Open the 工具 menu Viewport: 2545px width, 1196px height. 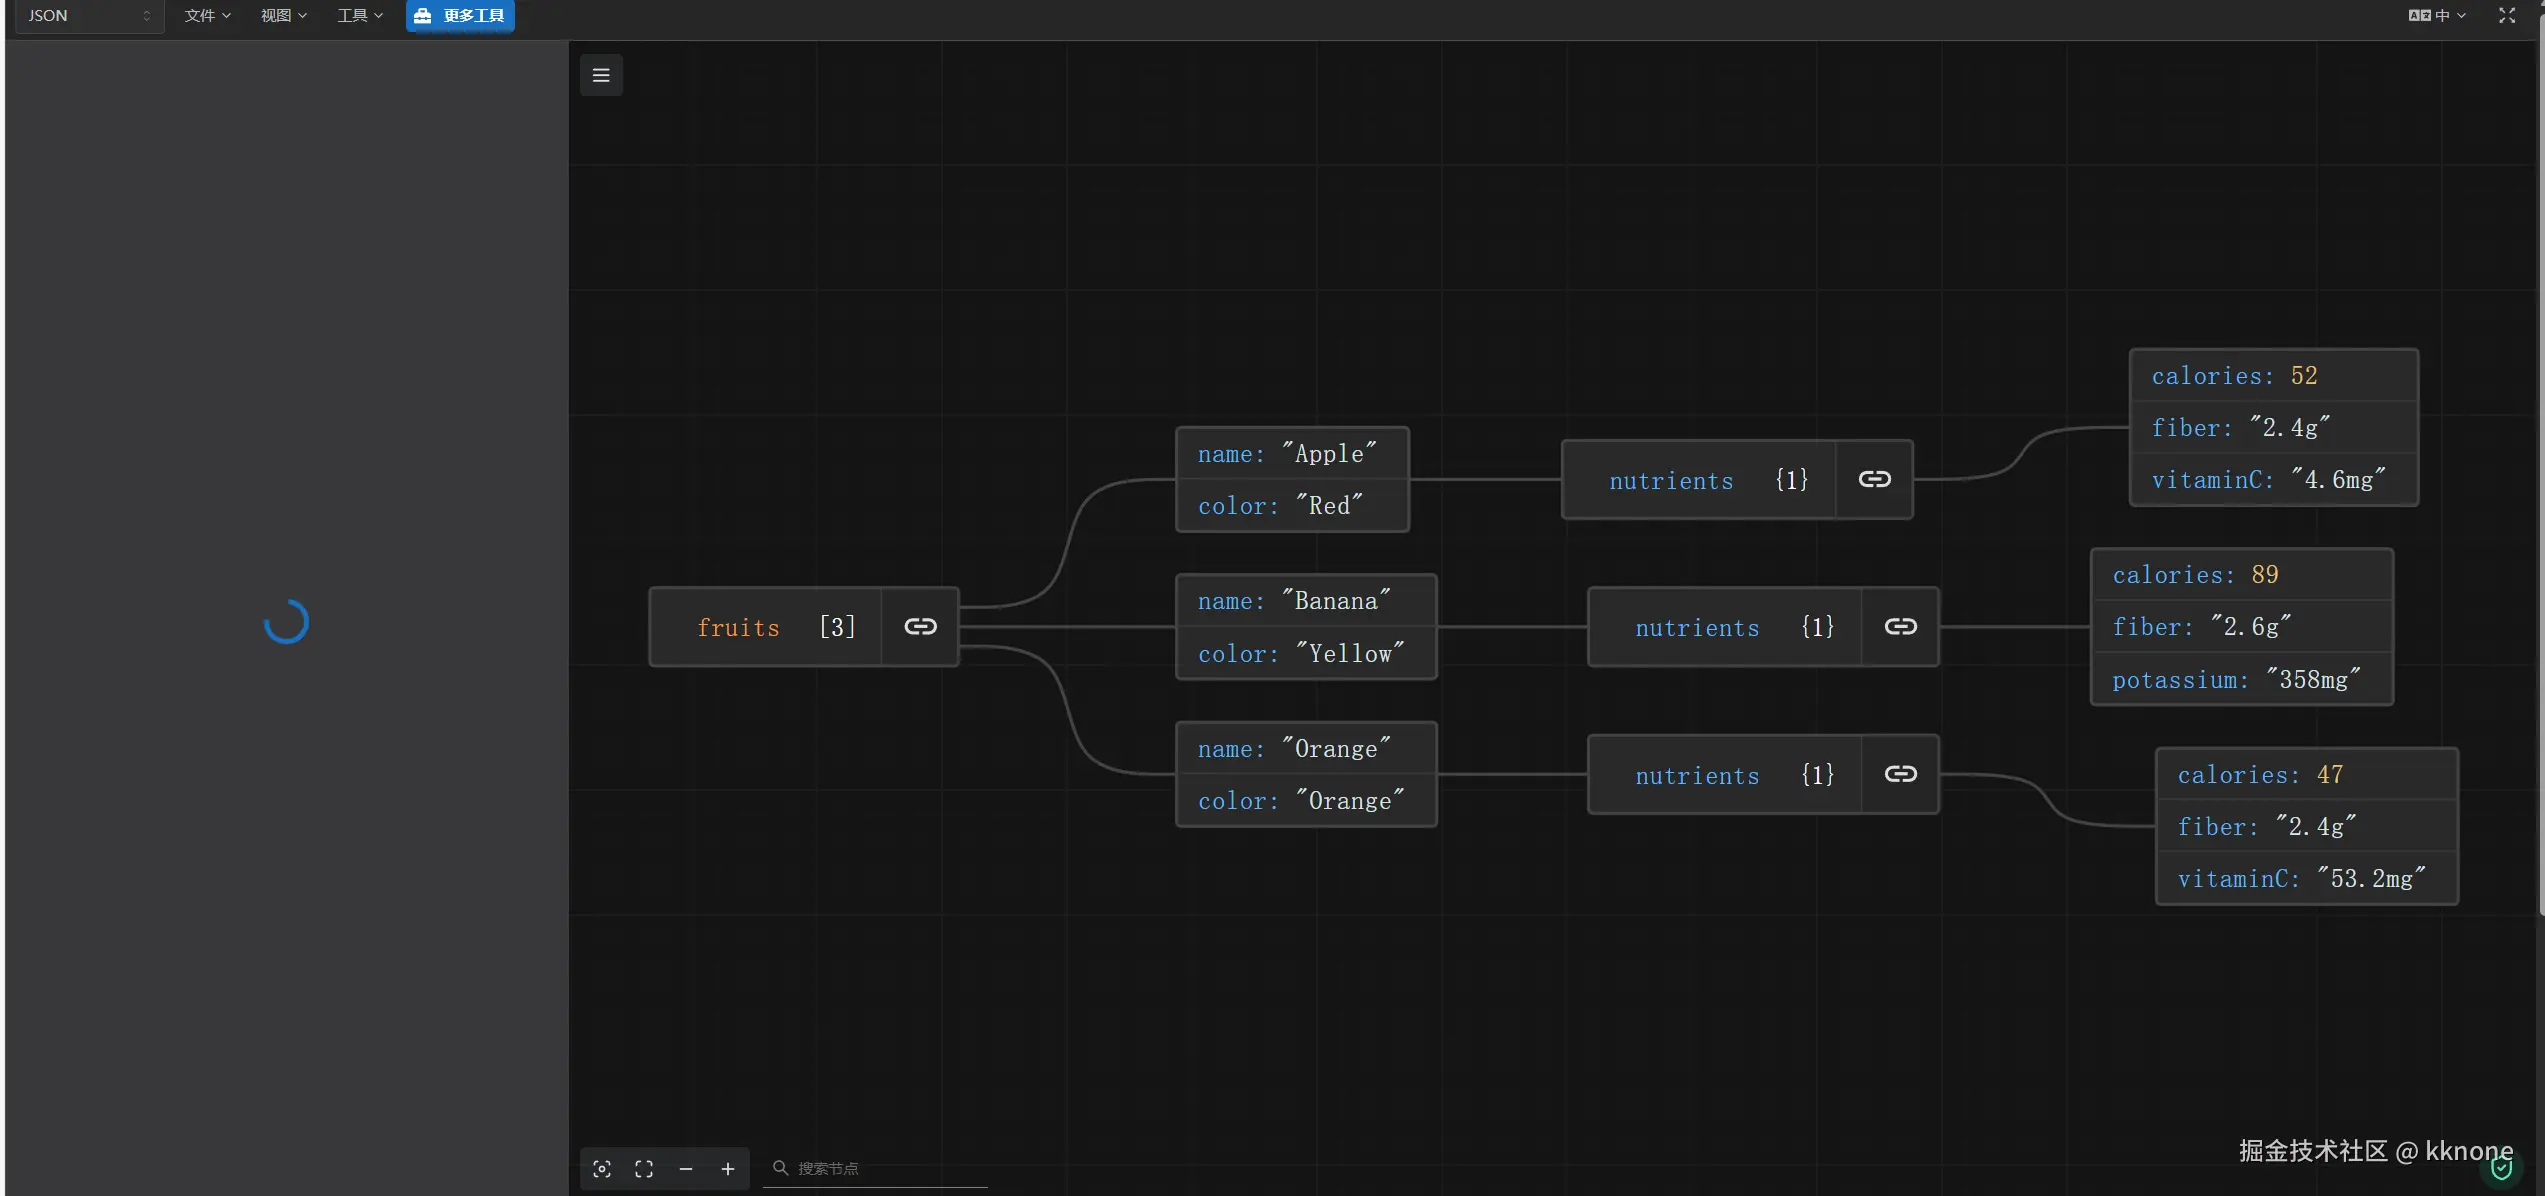click(x=359, y=15)
